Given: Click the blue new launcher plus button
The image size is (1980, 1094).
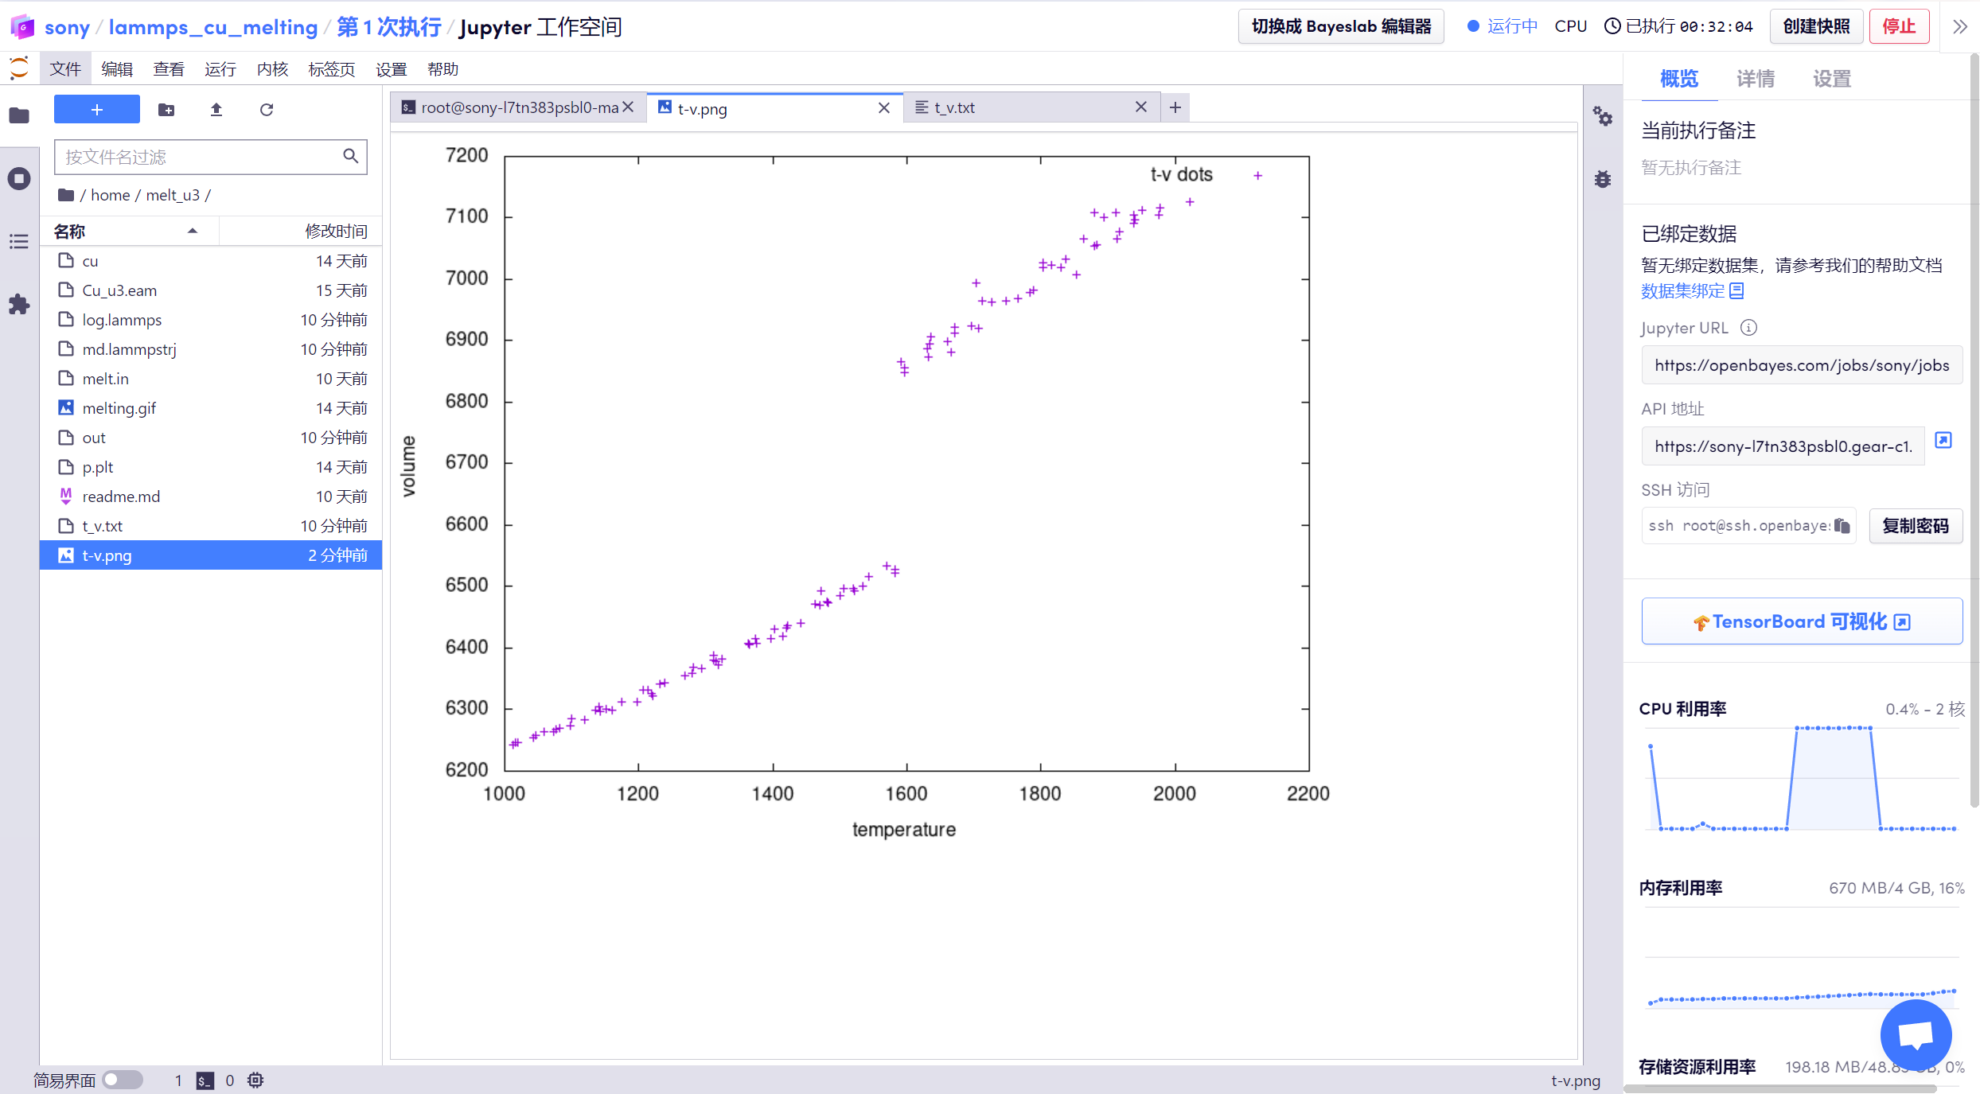Looking at the screenshot, I should coord(97,110).
